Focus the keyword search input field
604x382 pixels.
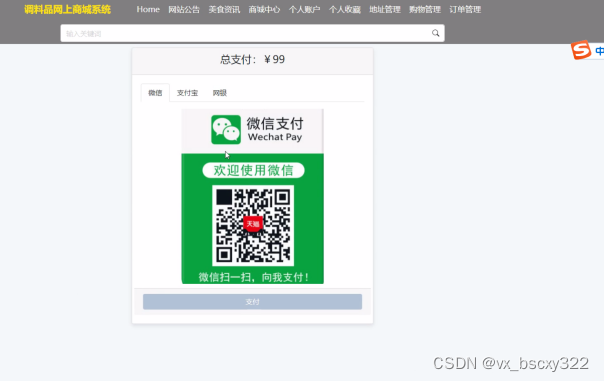tap(252, 33)
